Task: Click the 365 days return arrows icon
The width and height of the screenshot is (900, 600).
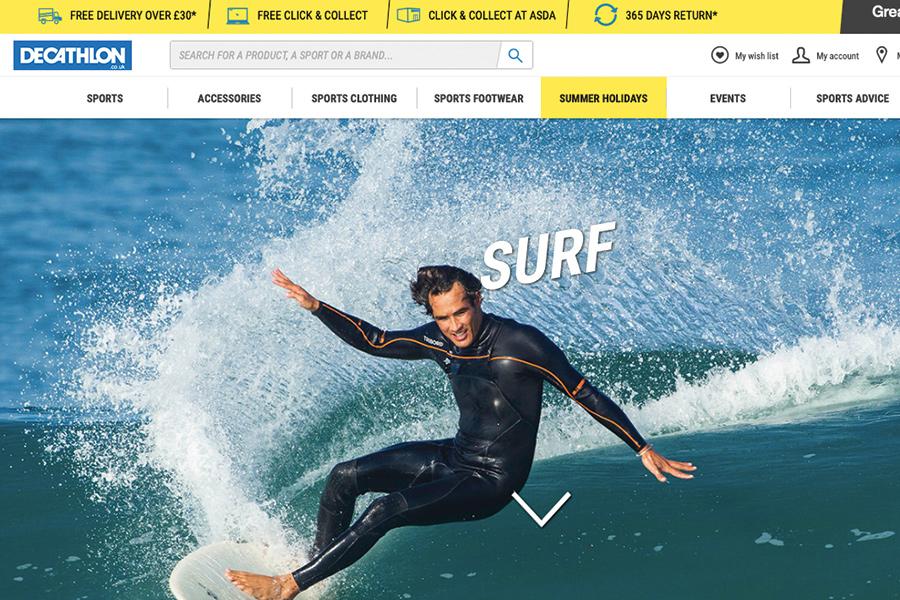Action: click(606, 15)
